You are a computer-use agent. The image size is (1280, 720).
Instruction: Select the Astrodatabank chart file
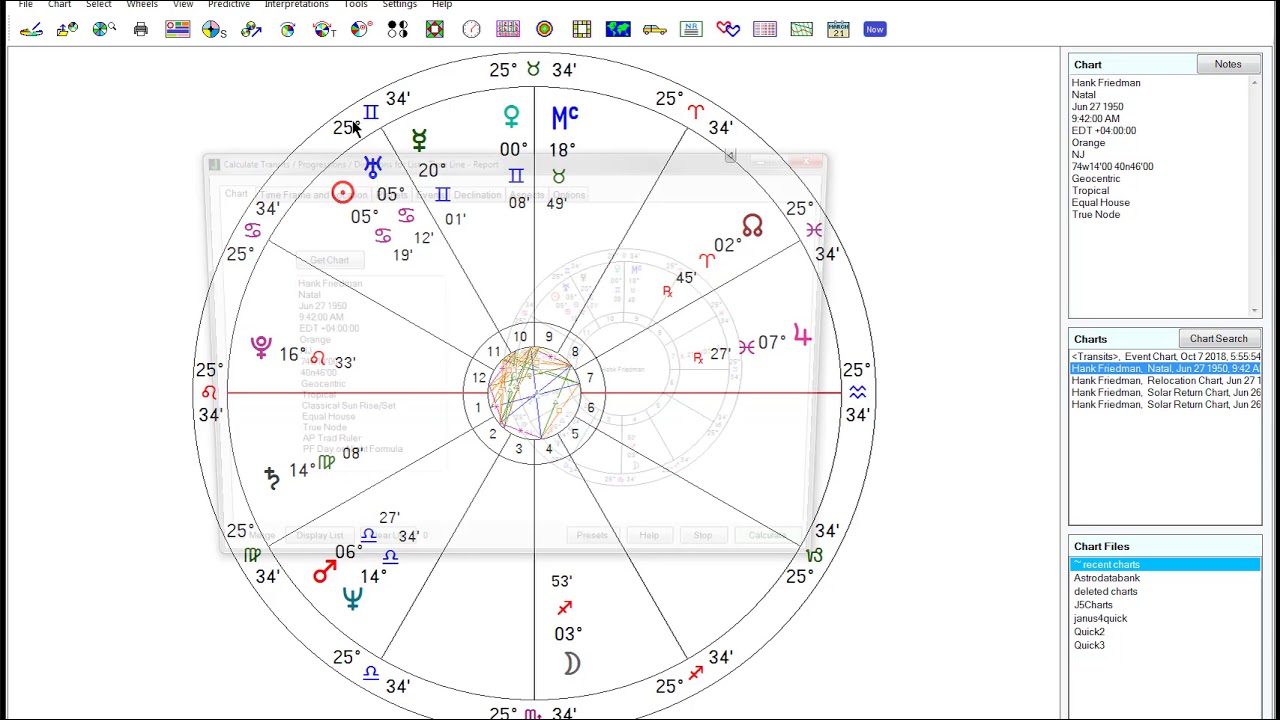click(x=1107, y=578)
